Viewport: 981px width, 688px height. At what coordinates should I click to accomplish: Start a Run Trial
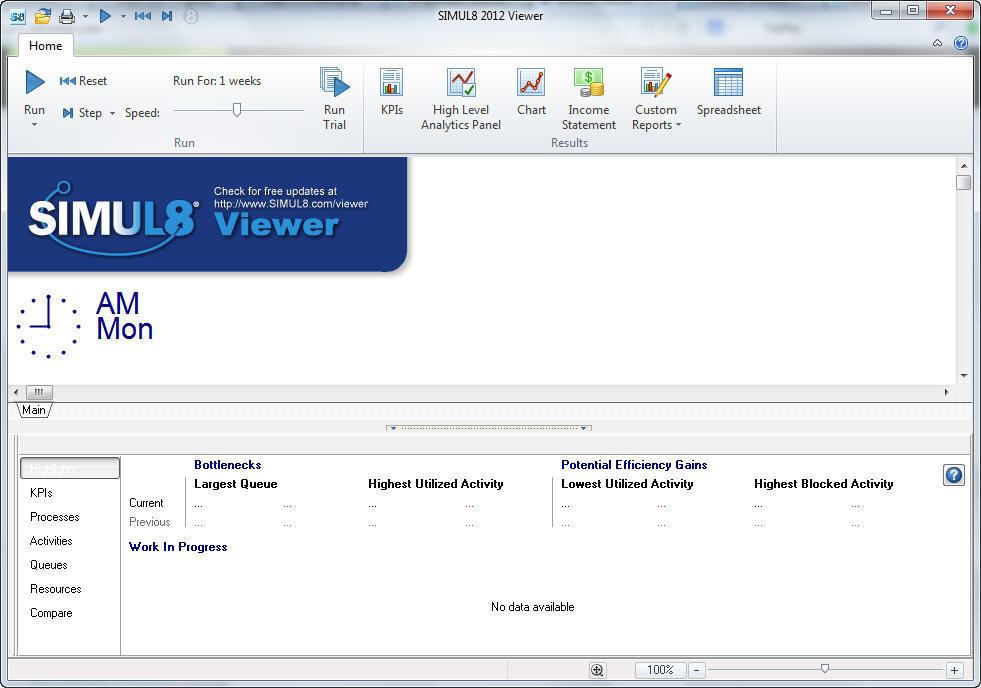[x=335, y=99]
